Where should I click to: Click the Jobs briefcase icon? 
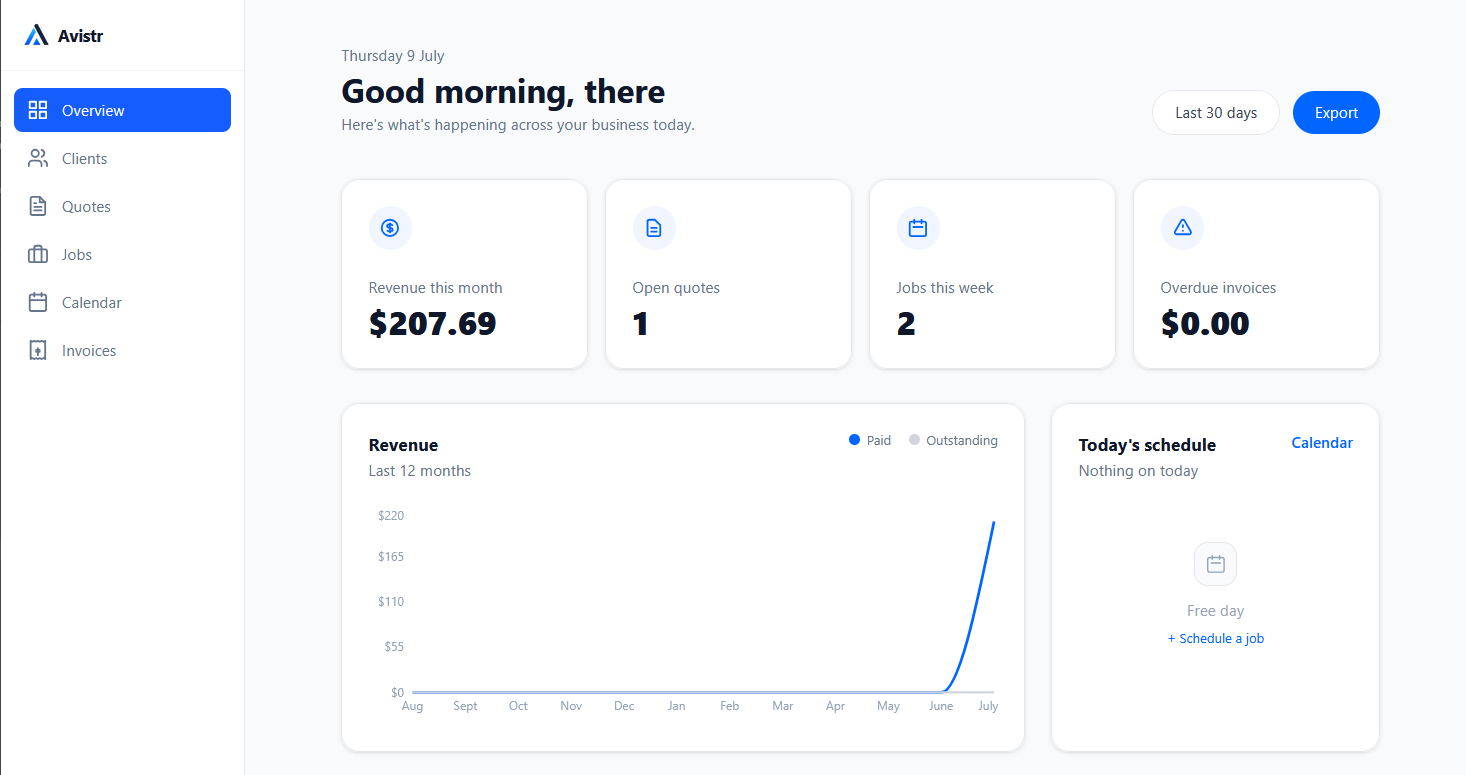coord(38,254)
